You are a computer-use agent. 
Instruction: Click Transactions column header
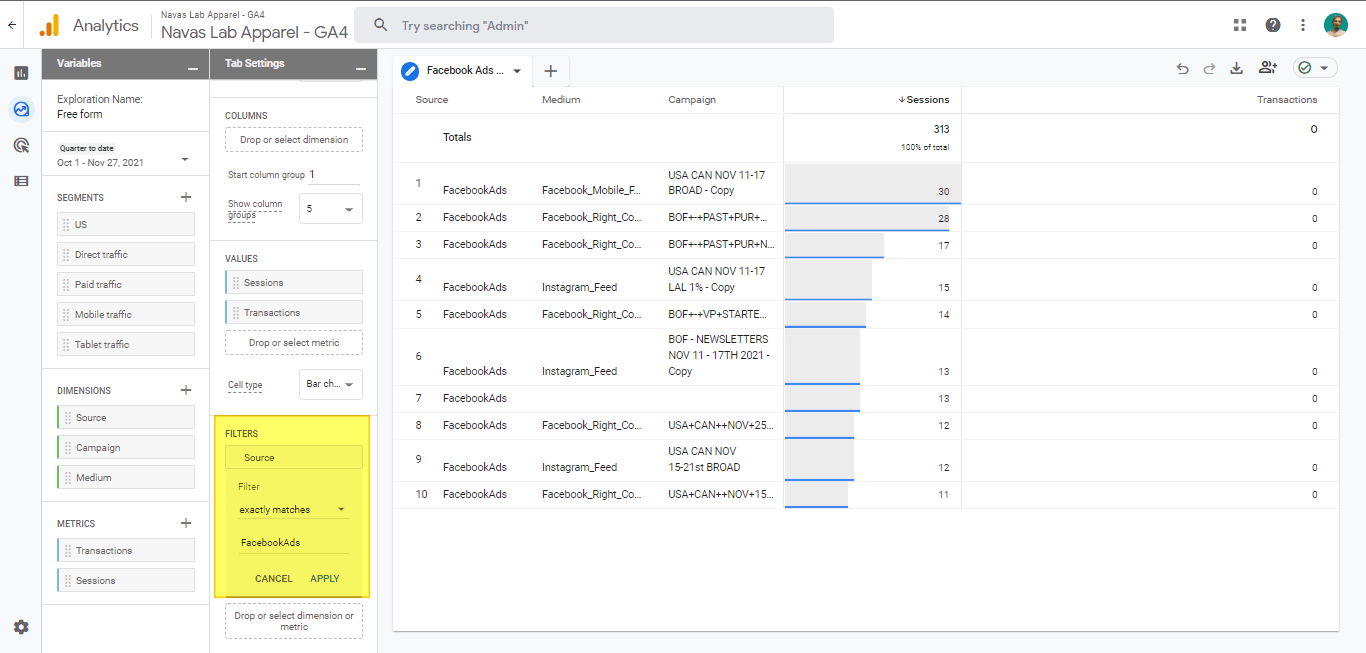click(x=1287, y=100)
